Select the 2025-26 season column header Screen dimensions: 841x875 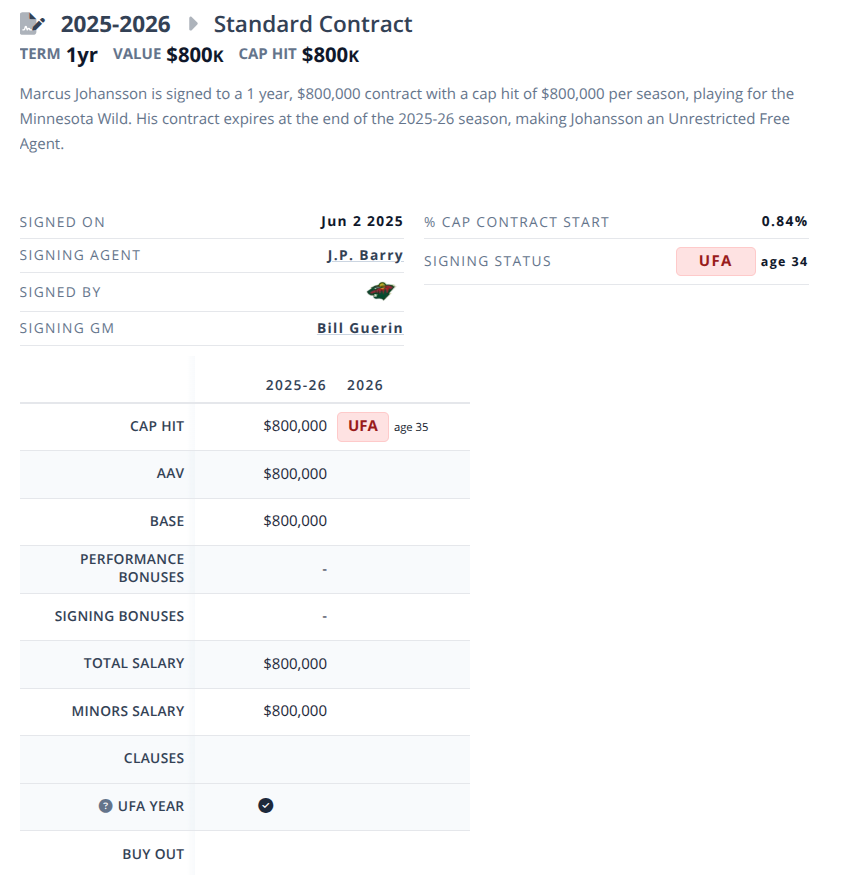click(x=295, y=385)
